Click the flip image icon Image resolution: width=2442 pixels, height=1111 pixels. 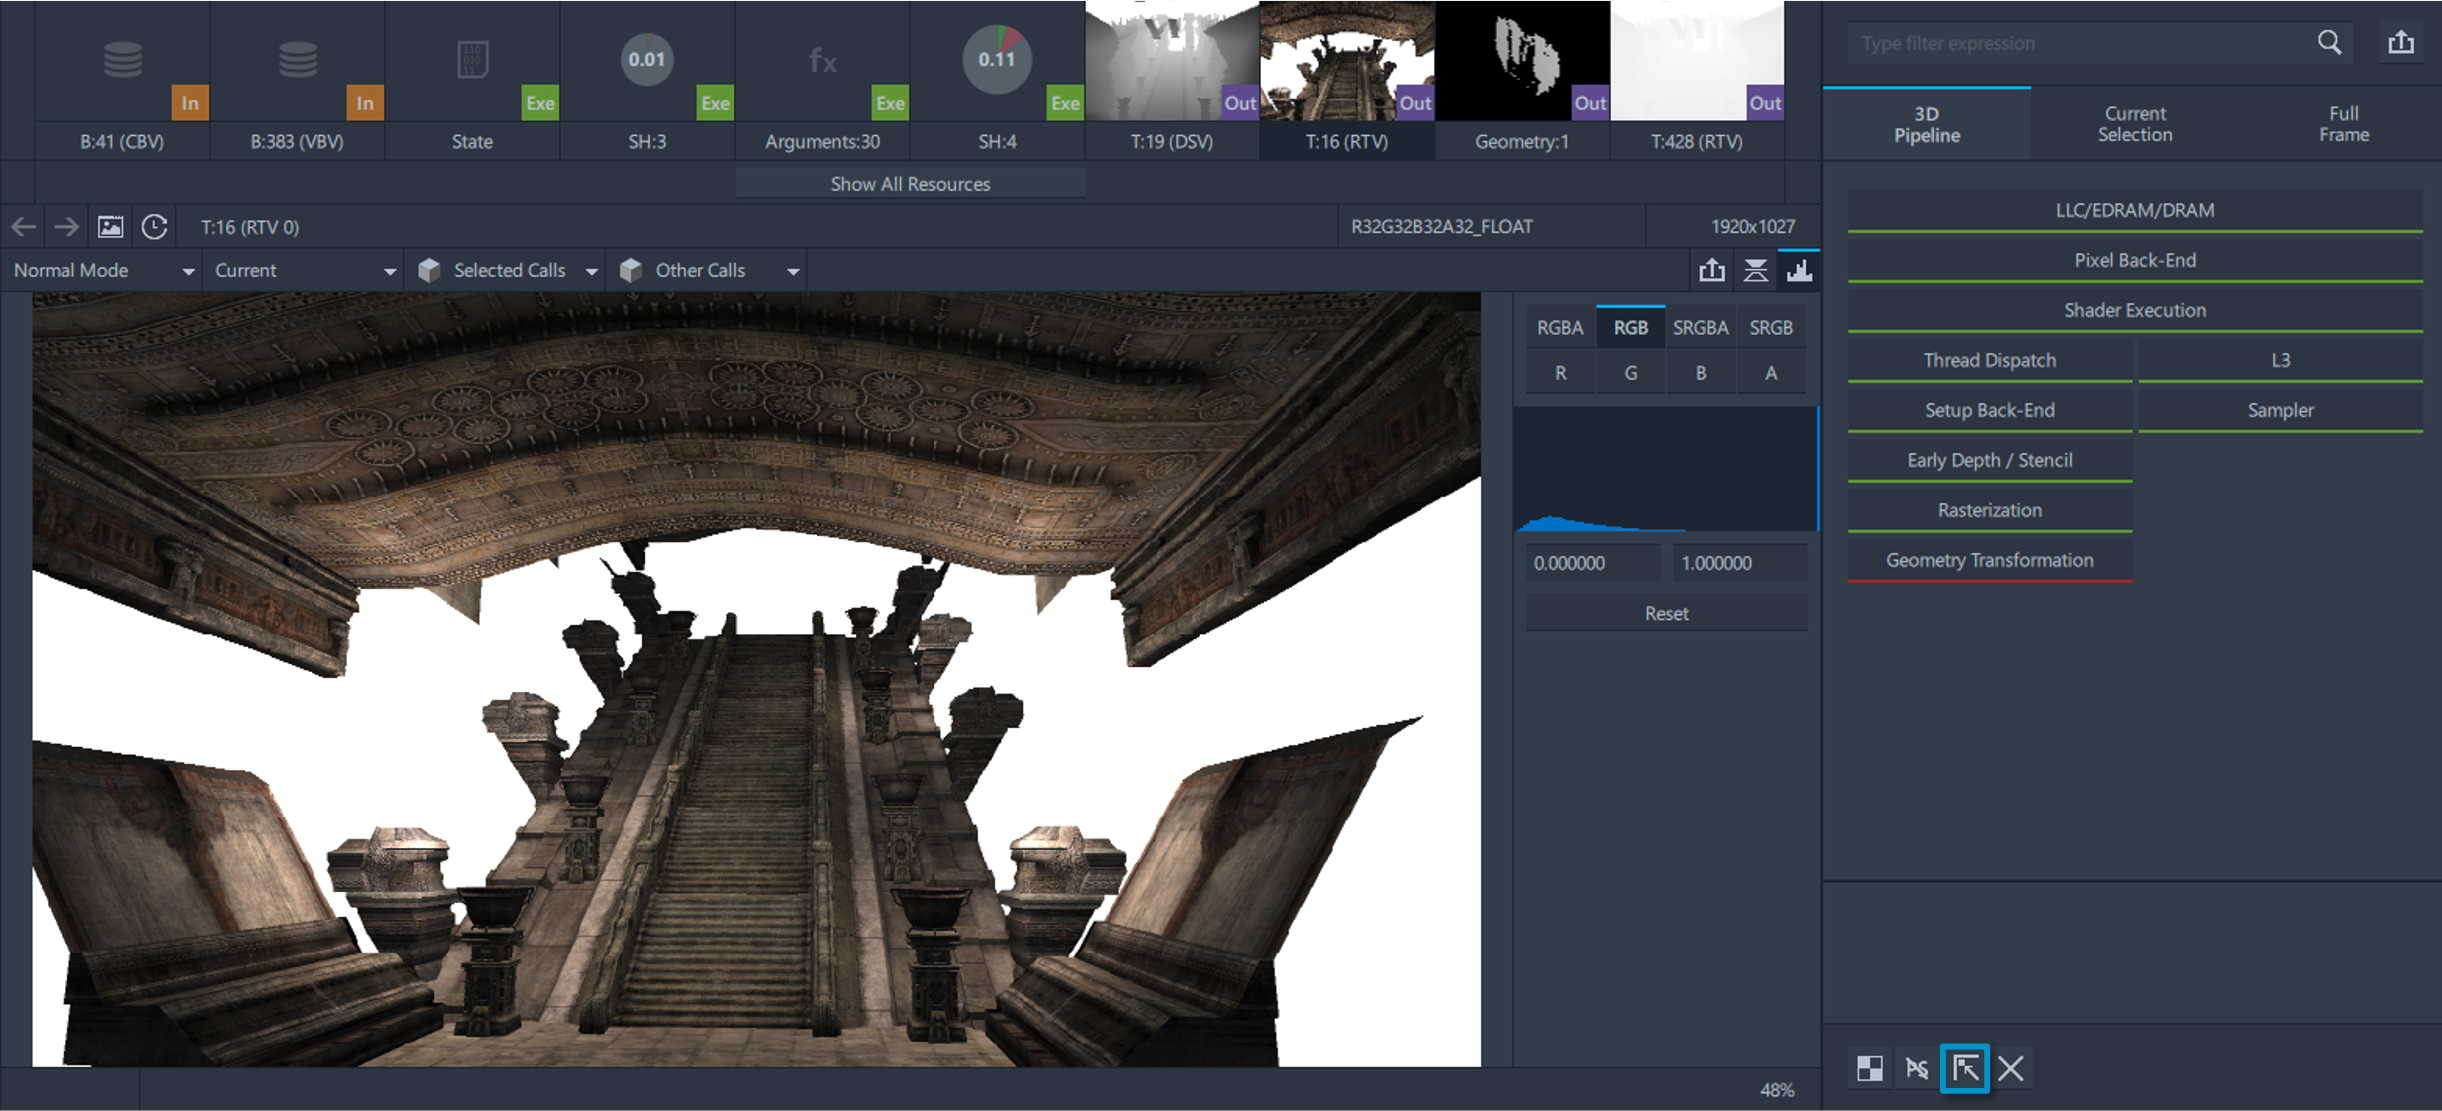click(x=1755, y=270)
